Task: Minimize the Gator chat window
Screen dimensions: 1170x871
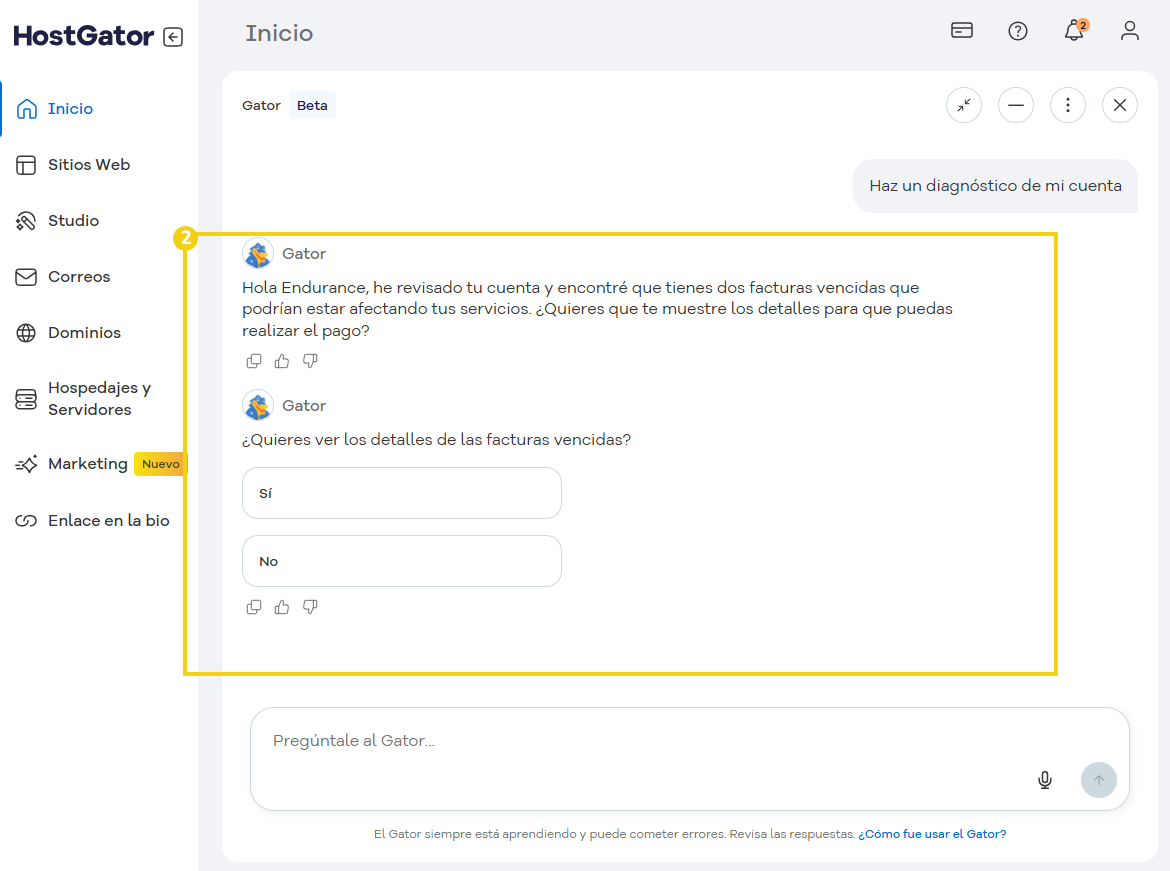Action: click(x=1016, y=105)
